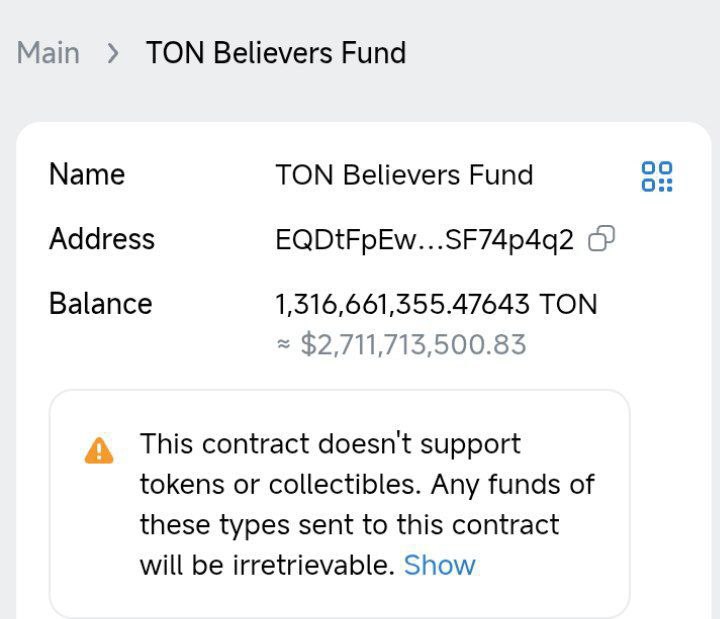Click the approximately-equal sign before the dollar value
720x619 pixels.
[x=283, y=345]
